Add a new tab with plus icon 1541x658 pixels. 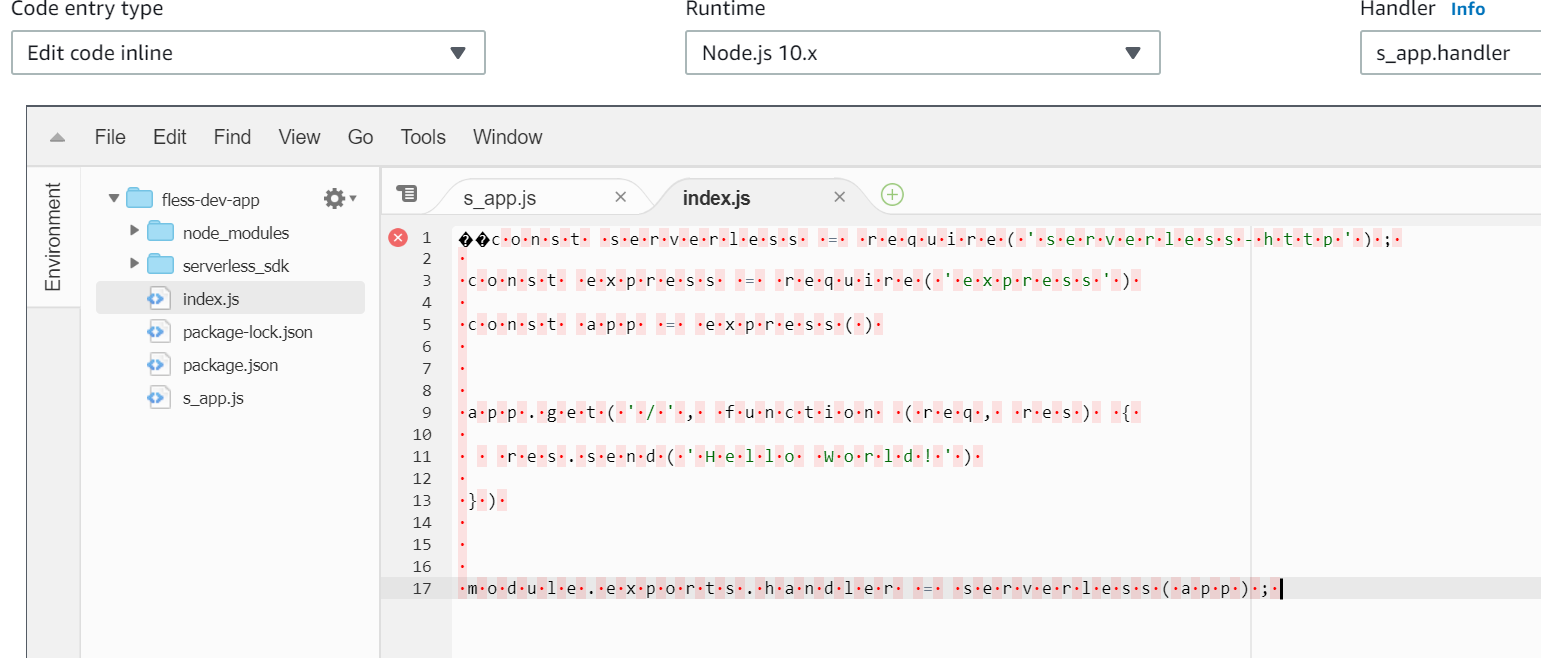click(x=892, y=195)
